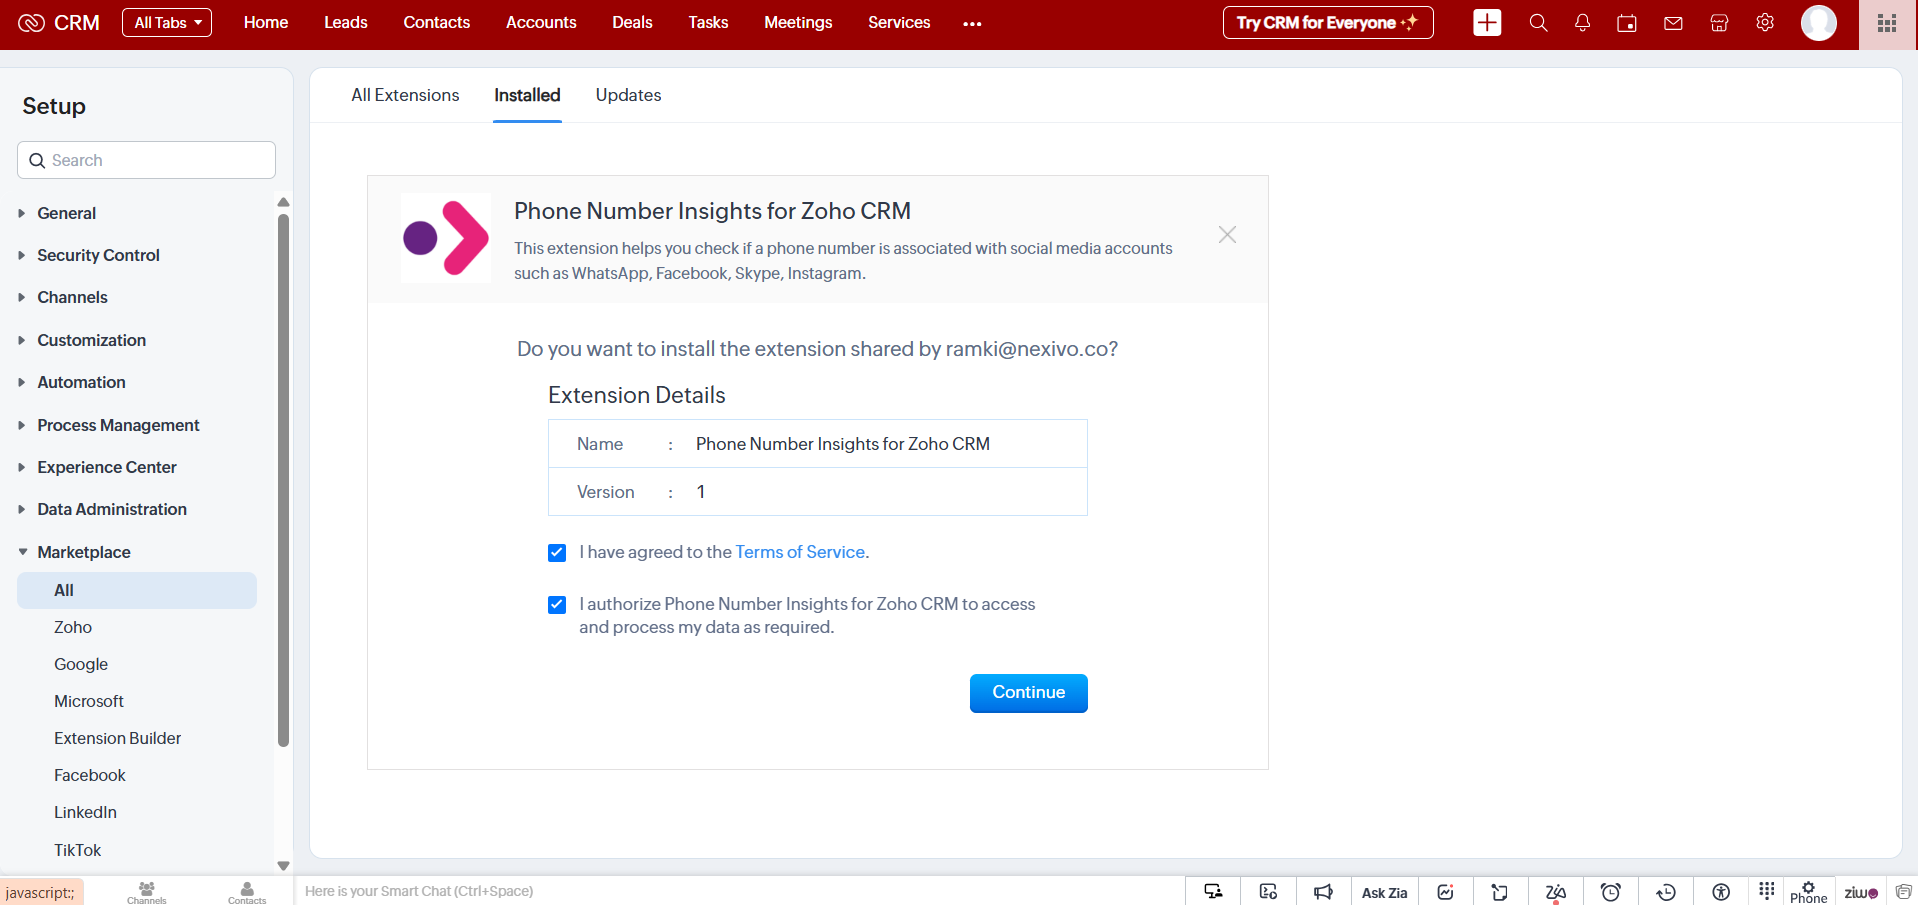
Task: Open global search magnifier in header
Action: coord(1538,22)
